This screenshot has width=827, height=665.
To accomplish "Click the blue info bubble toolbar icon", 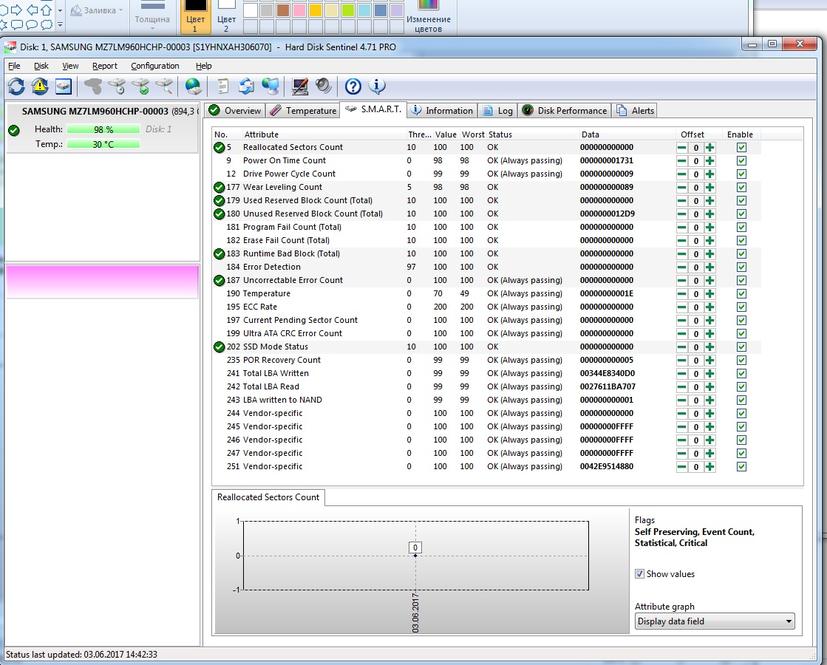I will point(377,86).
